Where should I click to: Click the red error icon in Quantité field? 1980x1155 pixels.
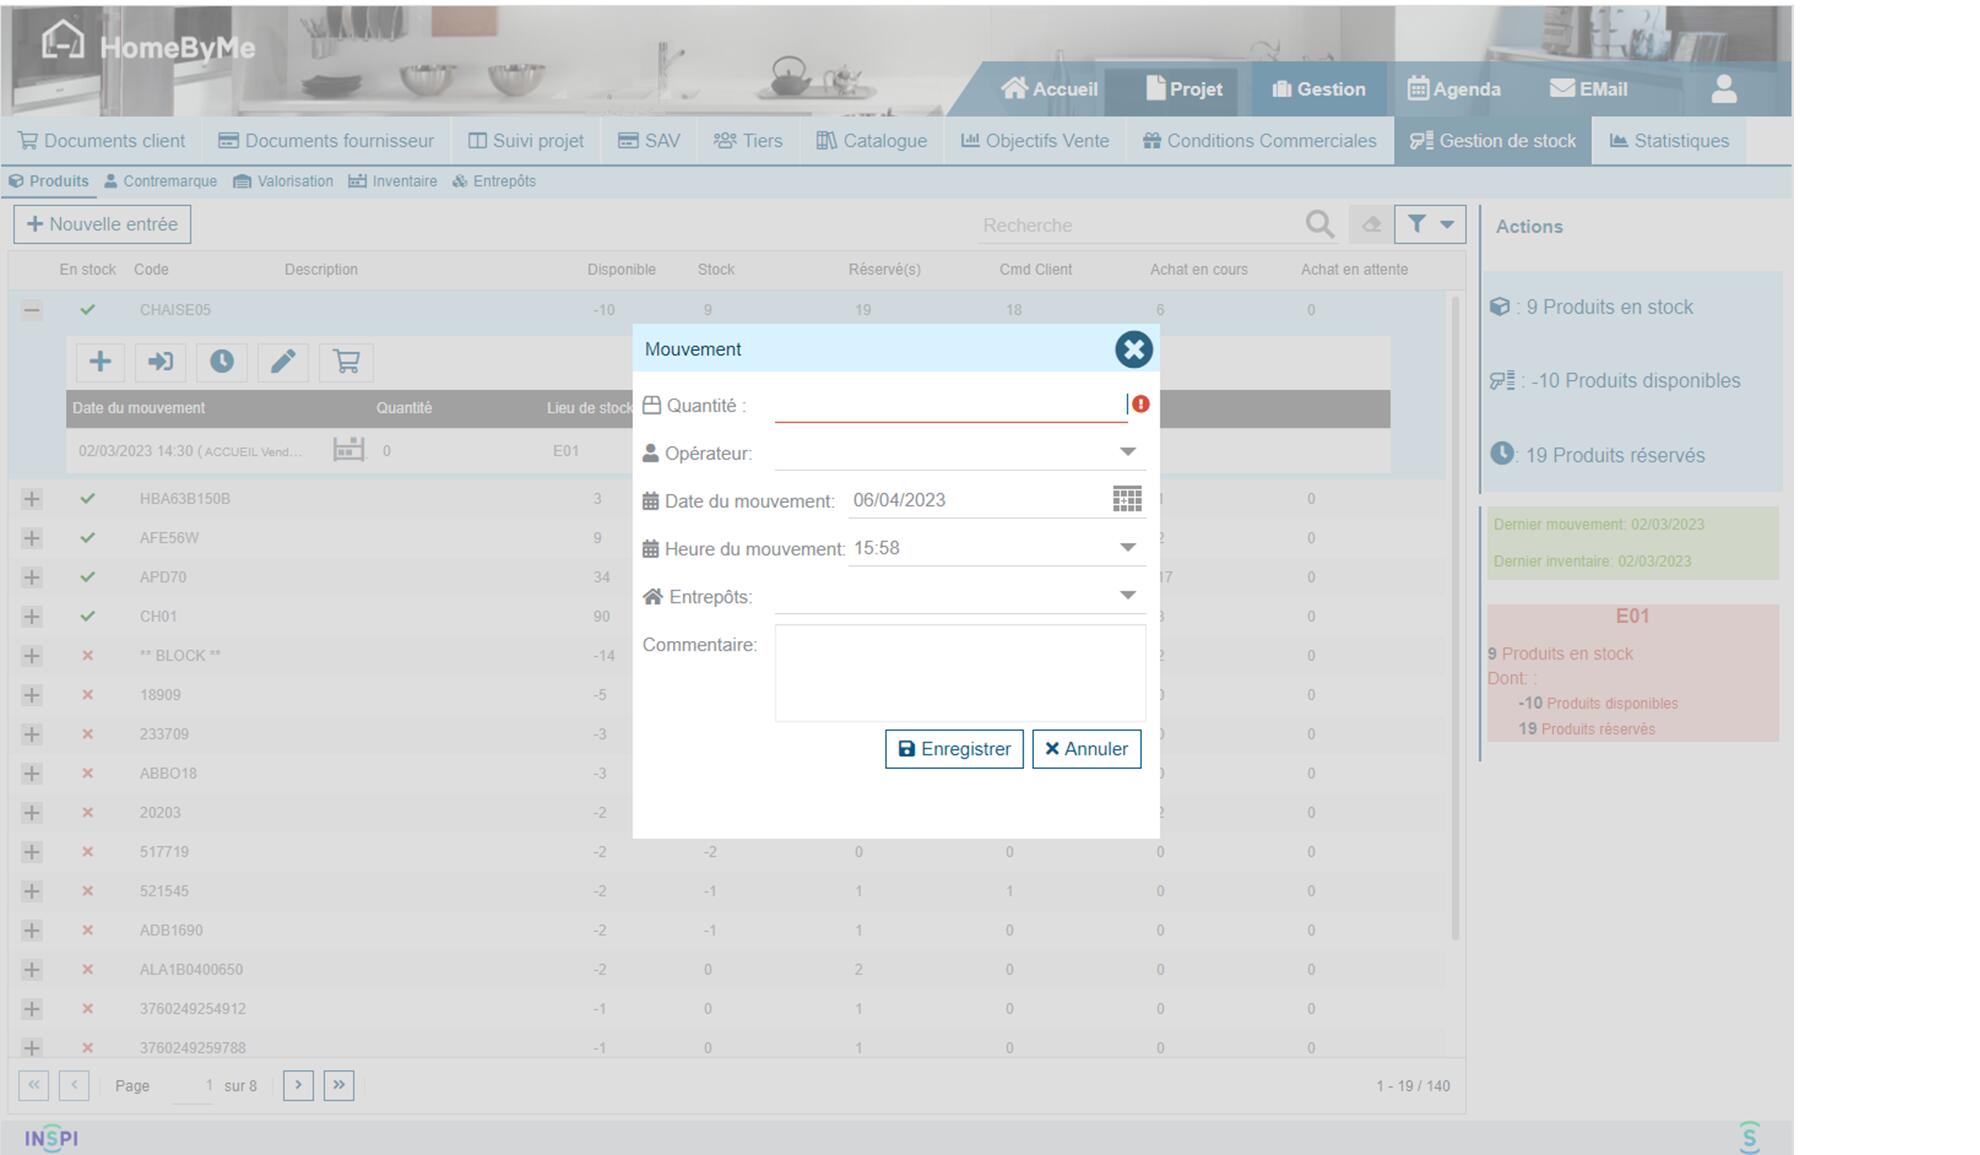(1140, 404)
